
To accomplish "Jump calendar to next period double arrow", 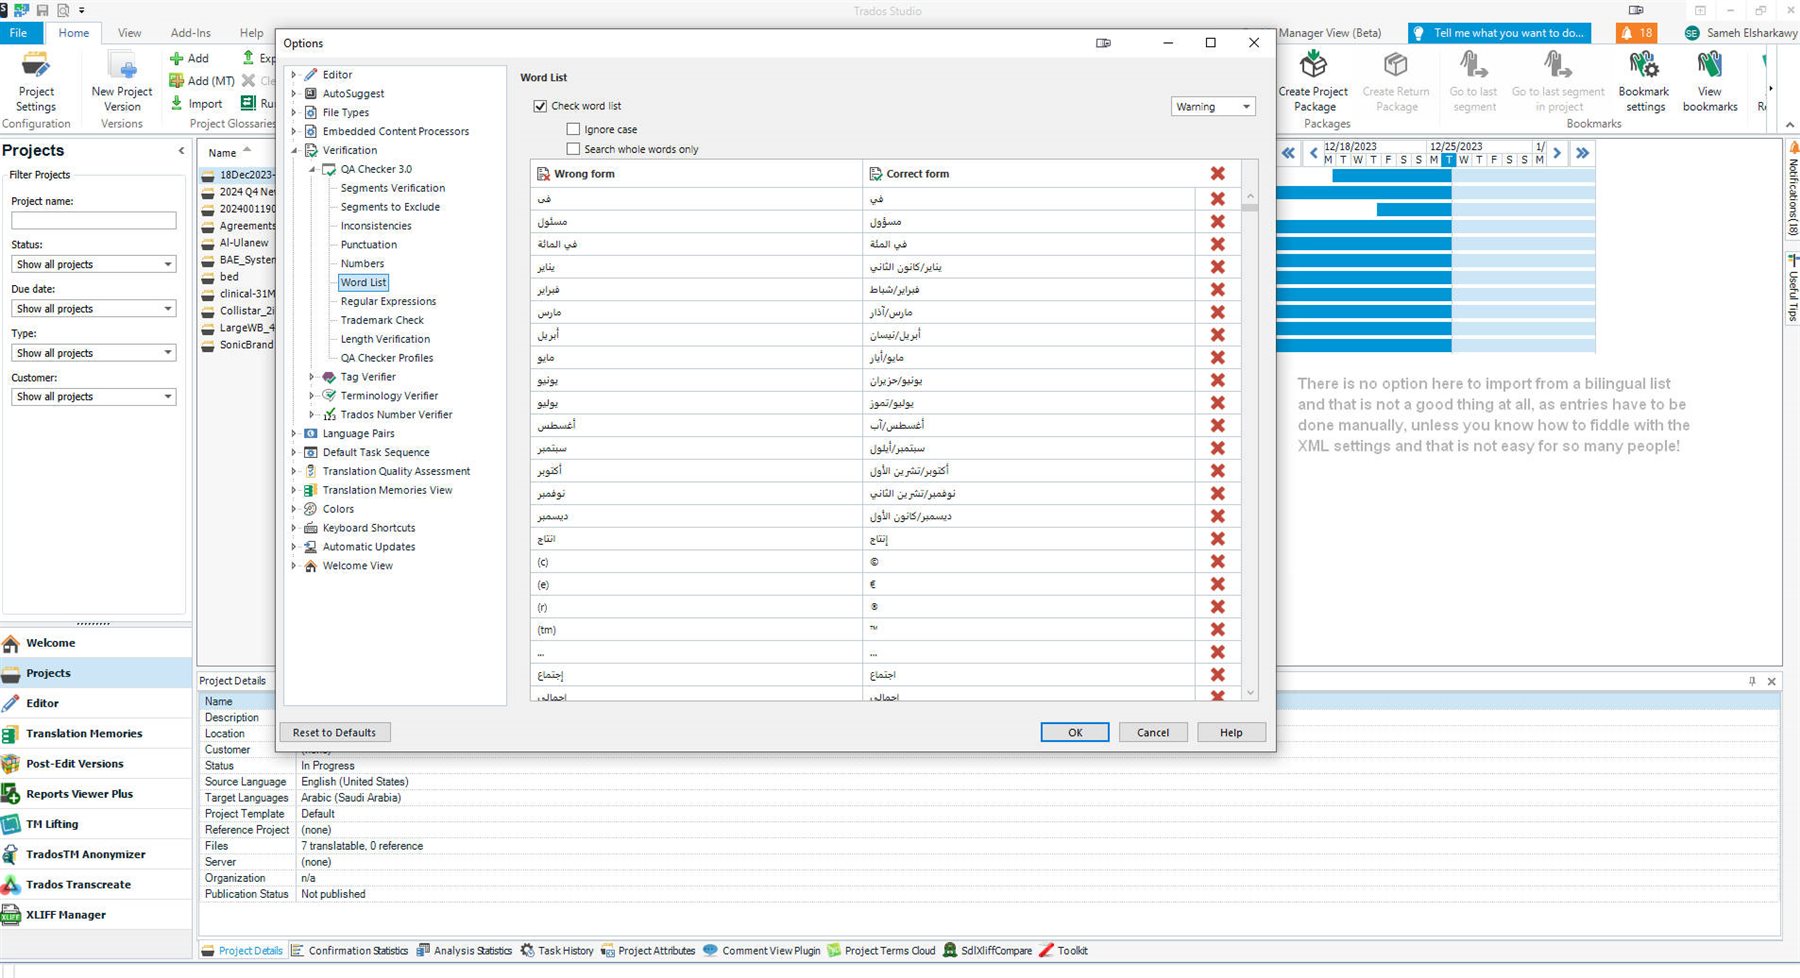I will coord(1582,153).
